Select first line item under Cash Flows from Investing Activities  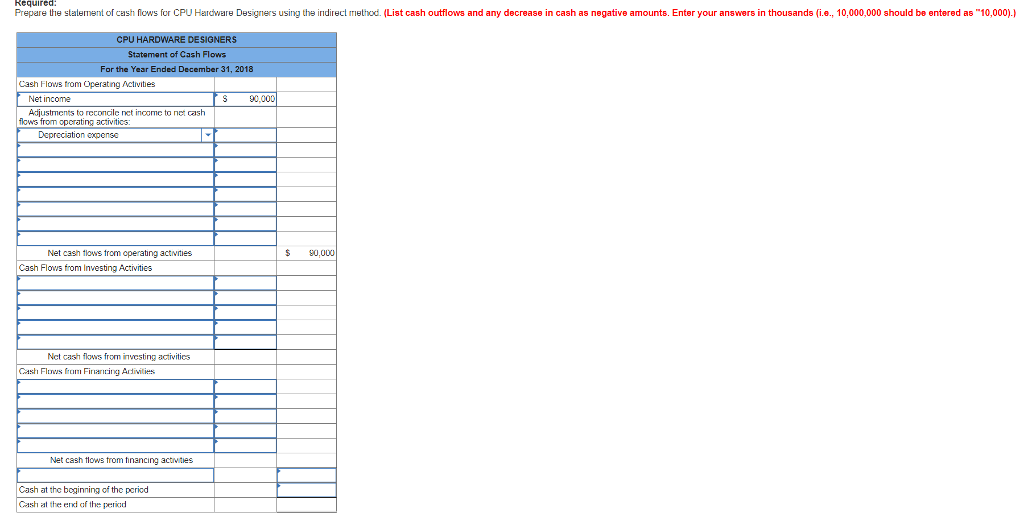(116, 283)
